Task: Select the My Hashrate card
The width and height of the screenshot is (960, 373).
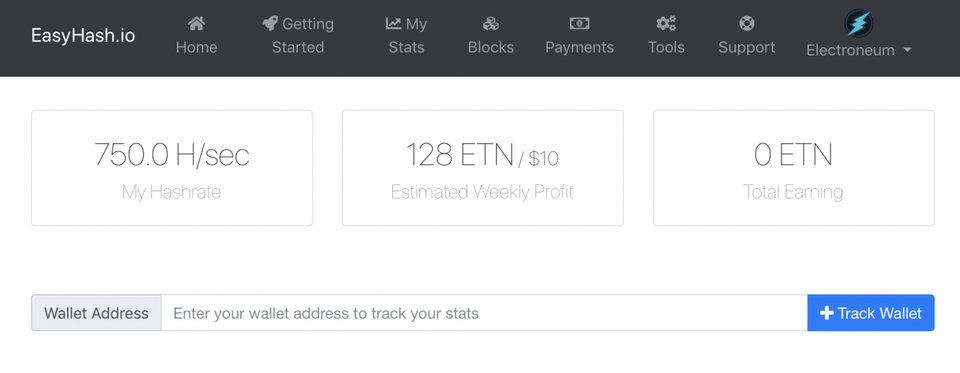Action: pos(172,168)
